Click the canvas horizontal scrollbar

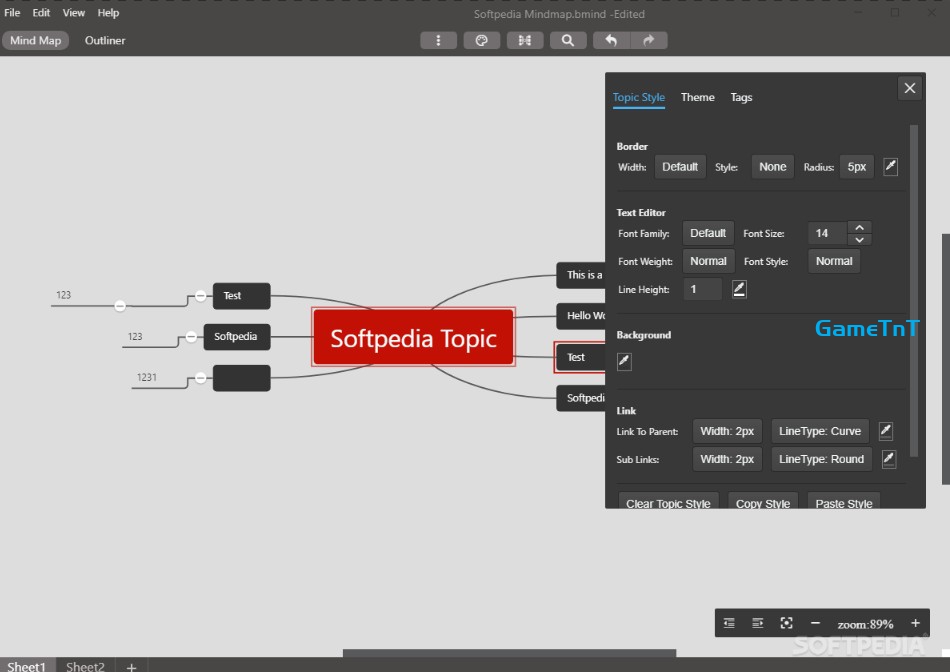509,653
